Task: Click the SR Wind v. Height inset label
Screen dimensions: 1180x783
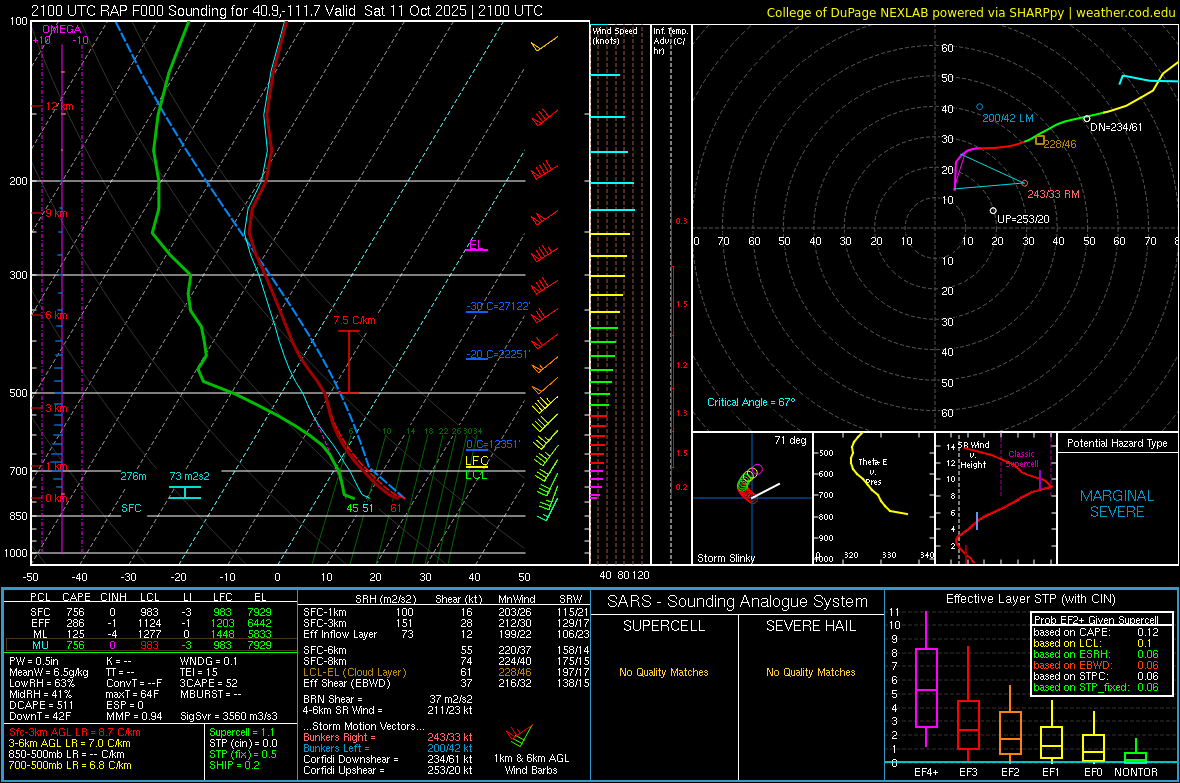Action: click(x=974, y=455)
